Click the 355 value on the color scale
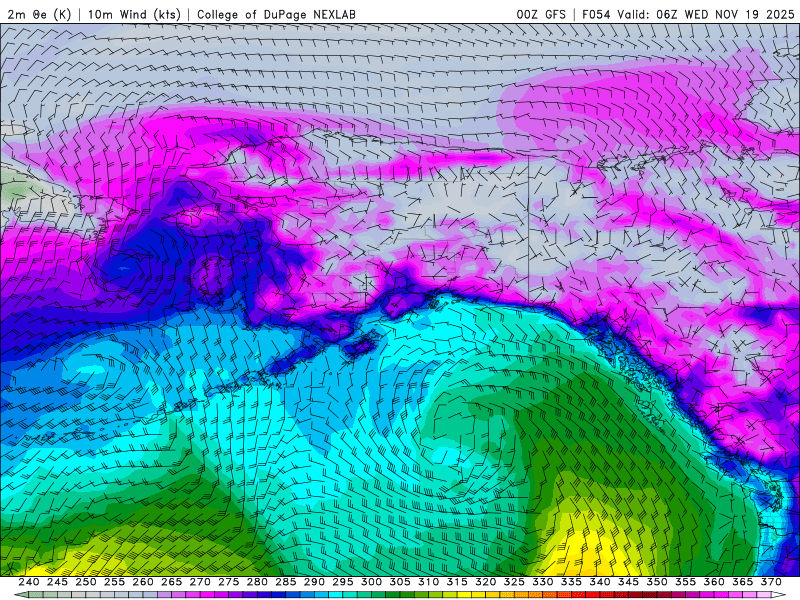Viewport: 800px width, 600px height. point(686,582)
